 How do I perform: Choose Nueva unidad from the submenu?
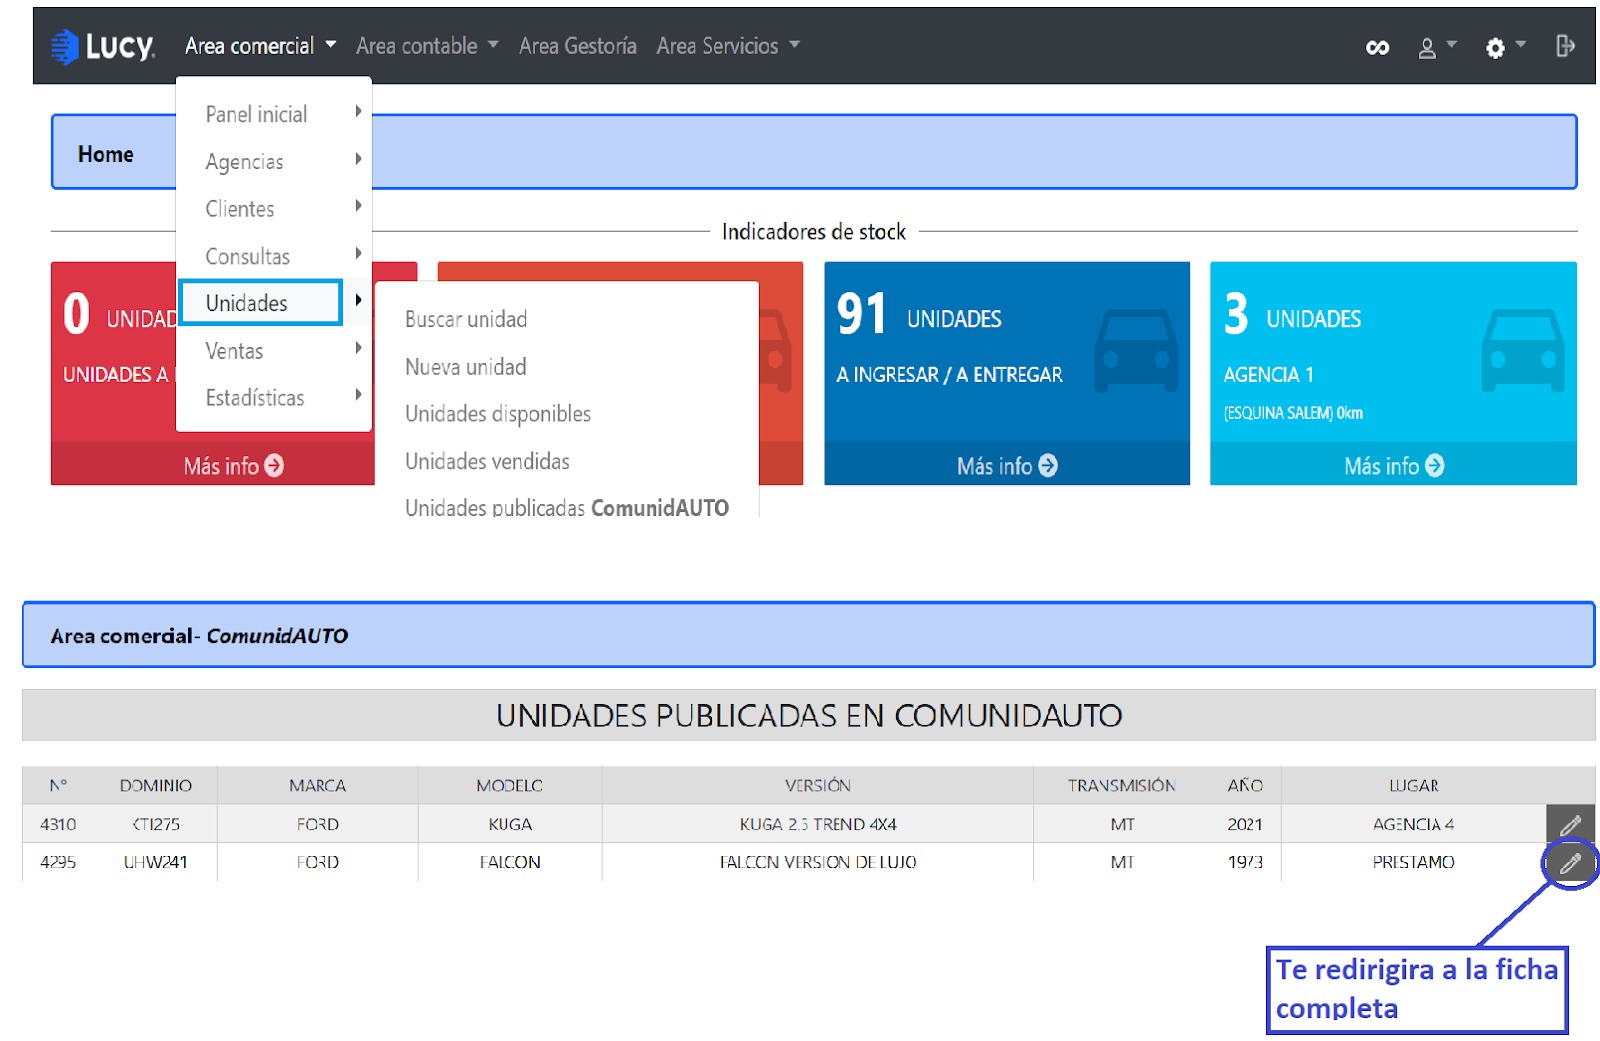466,367
